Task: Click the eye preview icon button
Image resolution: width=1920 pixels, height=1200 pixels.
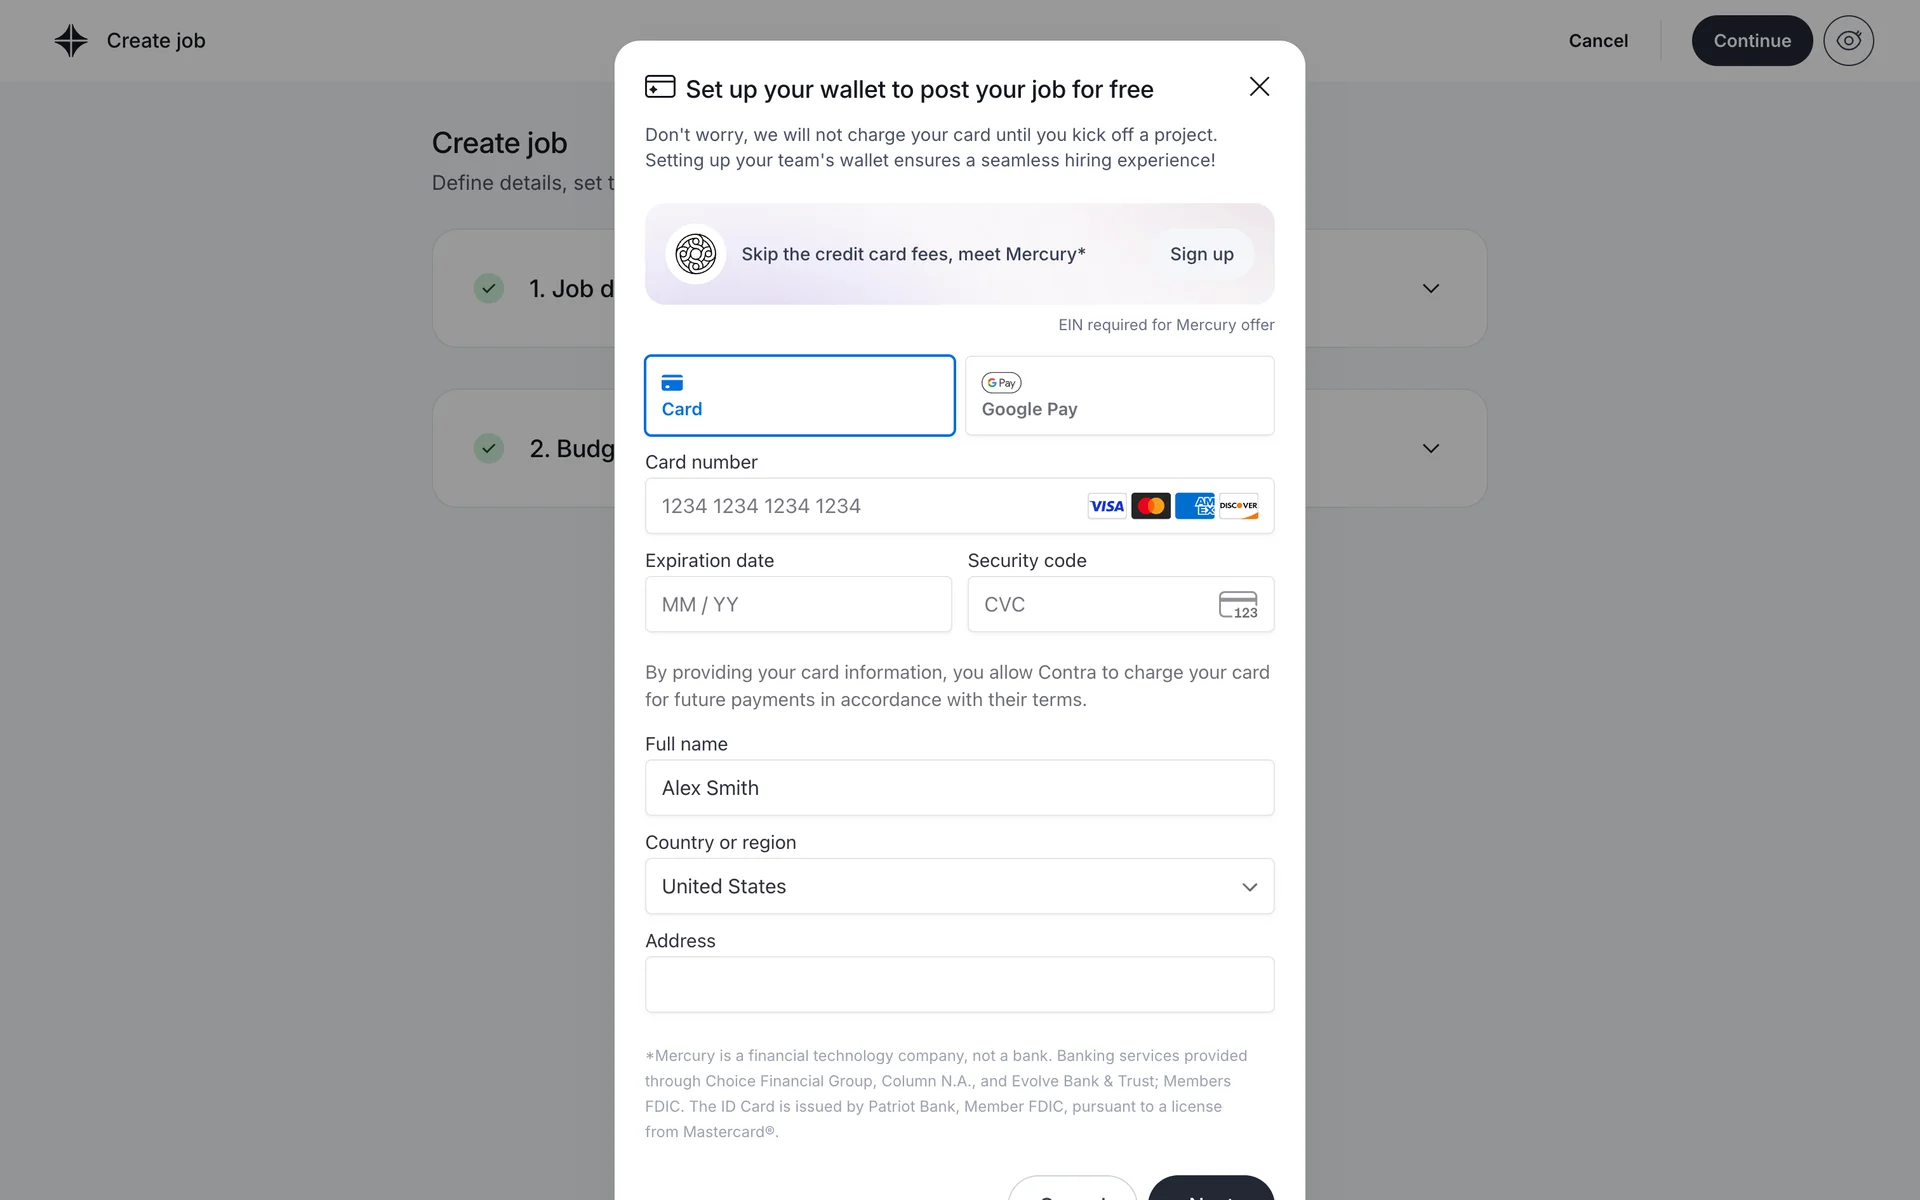Action: (x=1848, y=41)
